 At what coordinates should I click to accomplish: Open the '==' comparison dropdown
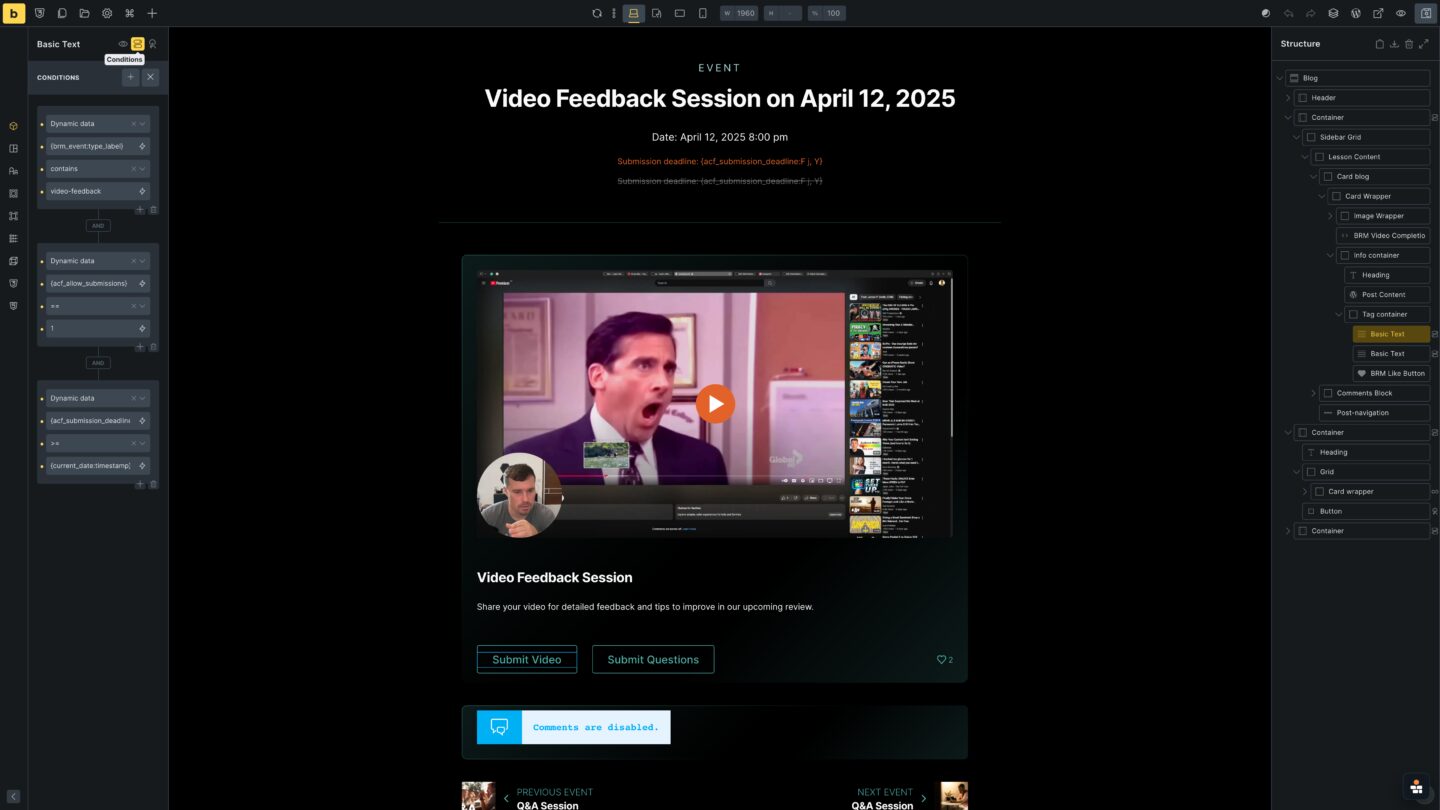point(98,306)
